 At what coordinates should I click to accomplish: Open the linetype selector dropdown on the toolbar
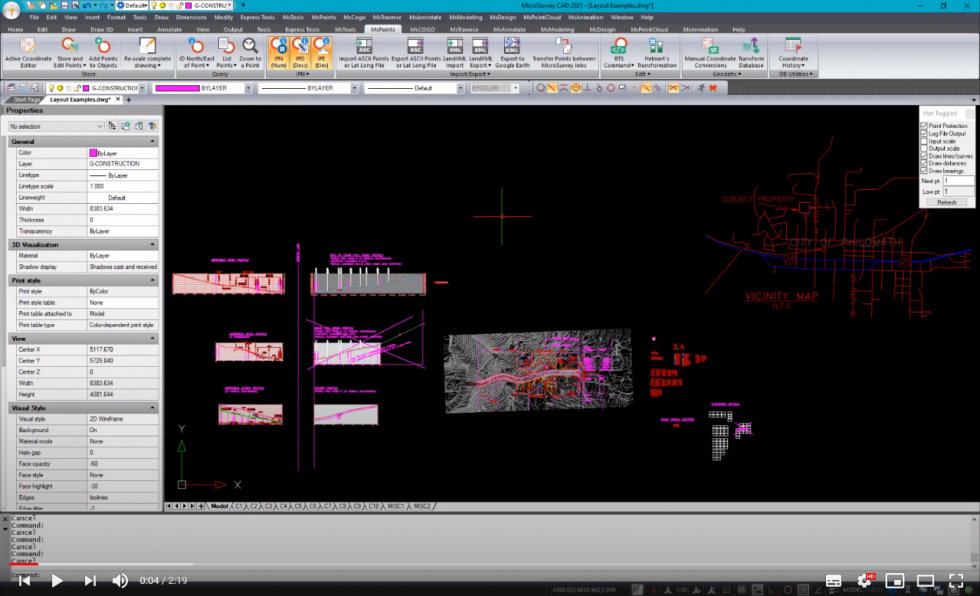[x=357, y=88]
